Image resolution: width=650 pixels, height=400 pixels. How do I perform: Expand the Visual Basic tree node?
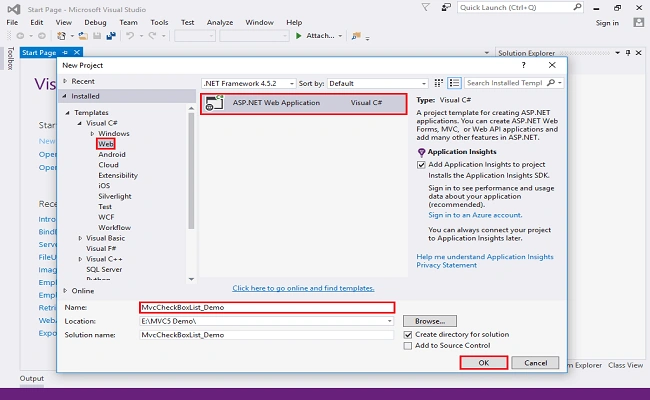(80, 238)
